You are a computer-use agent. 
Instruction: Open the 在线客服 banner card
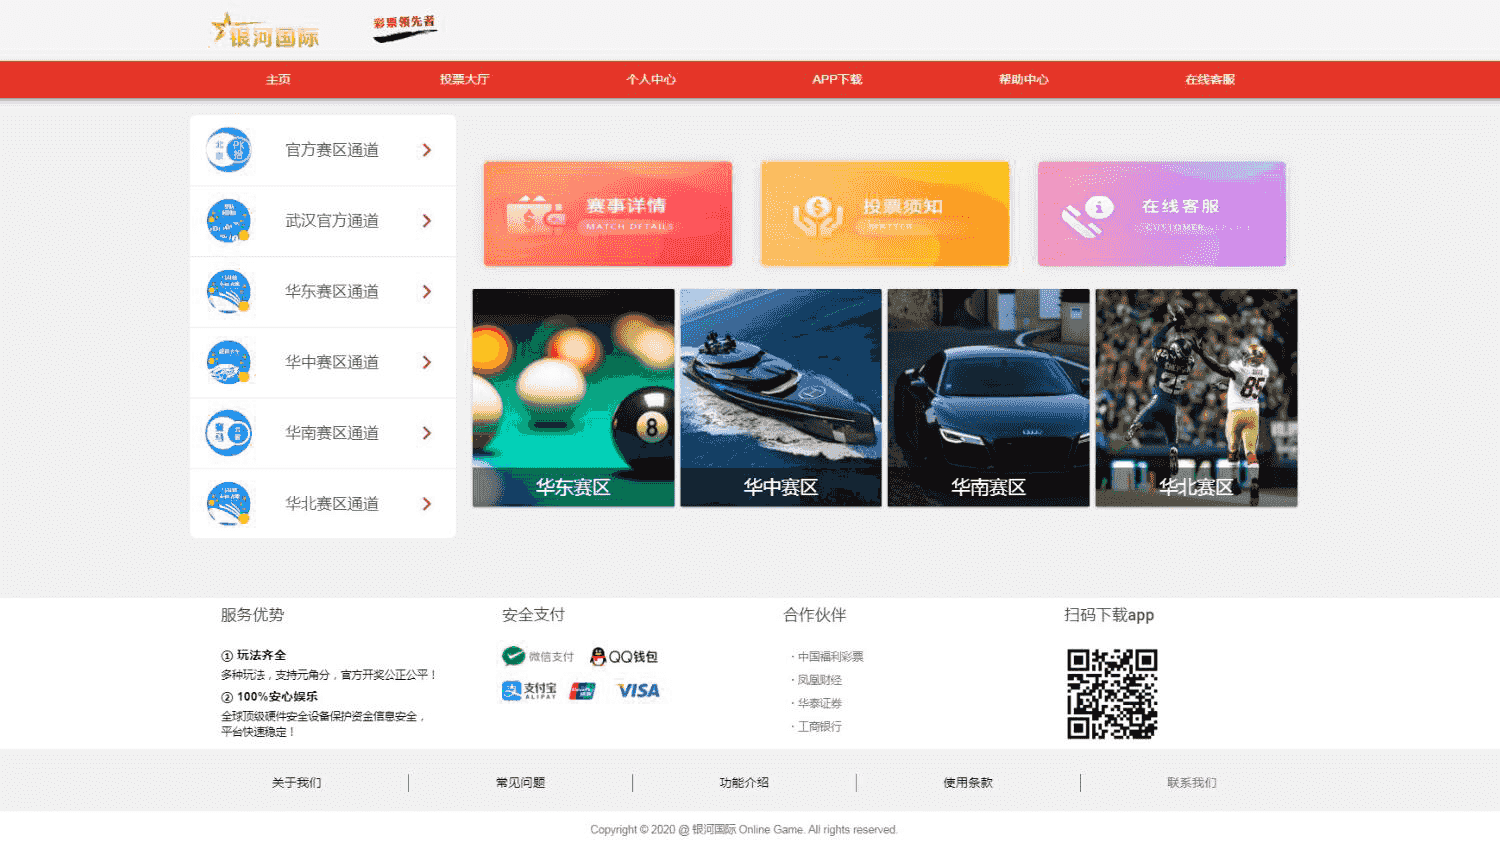(1161, 213)
